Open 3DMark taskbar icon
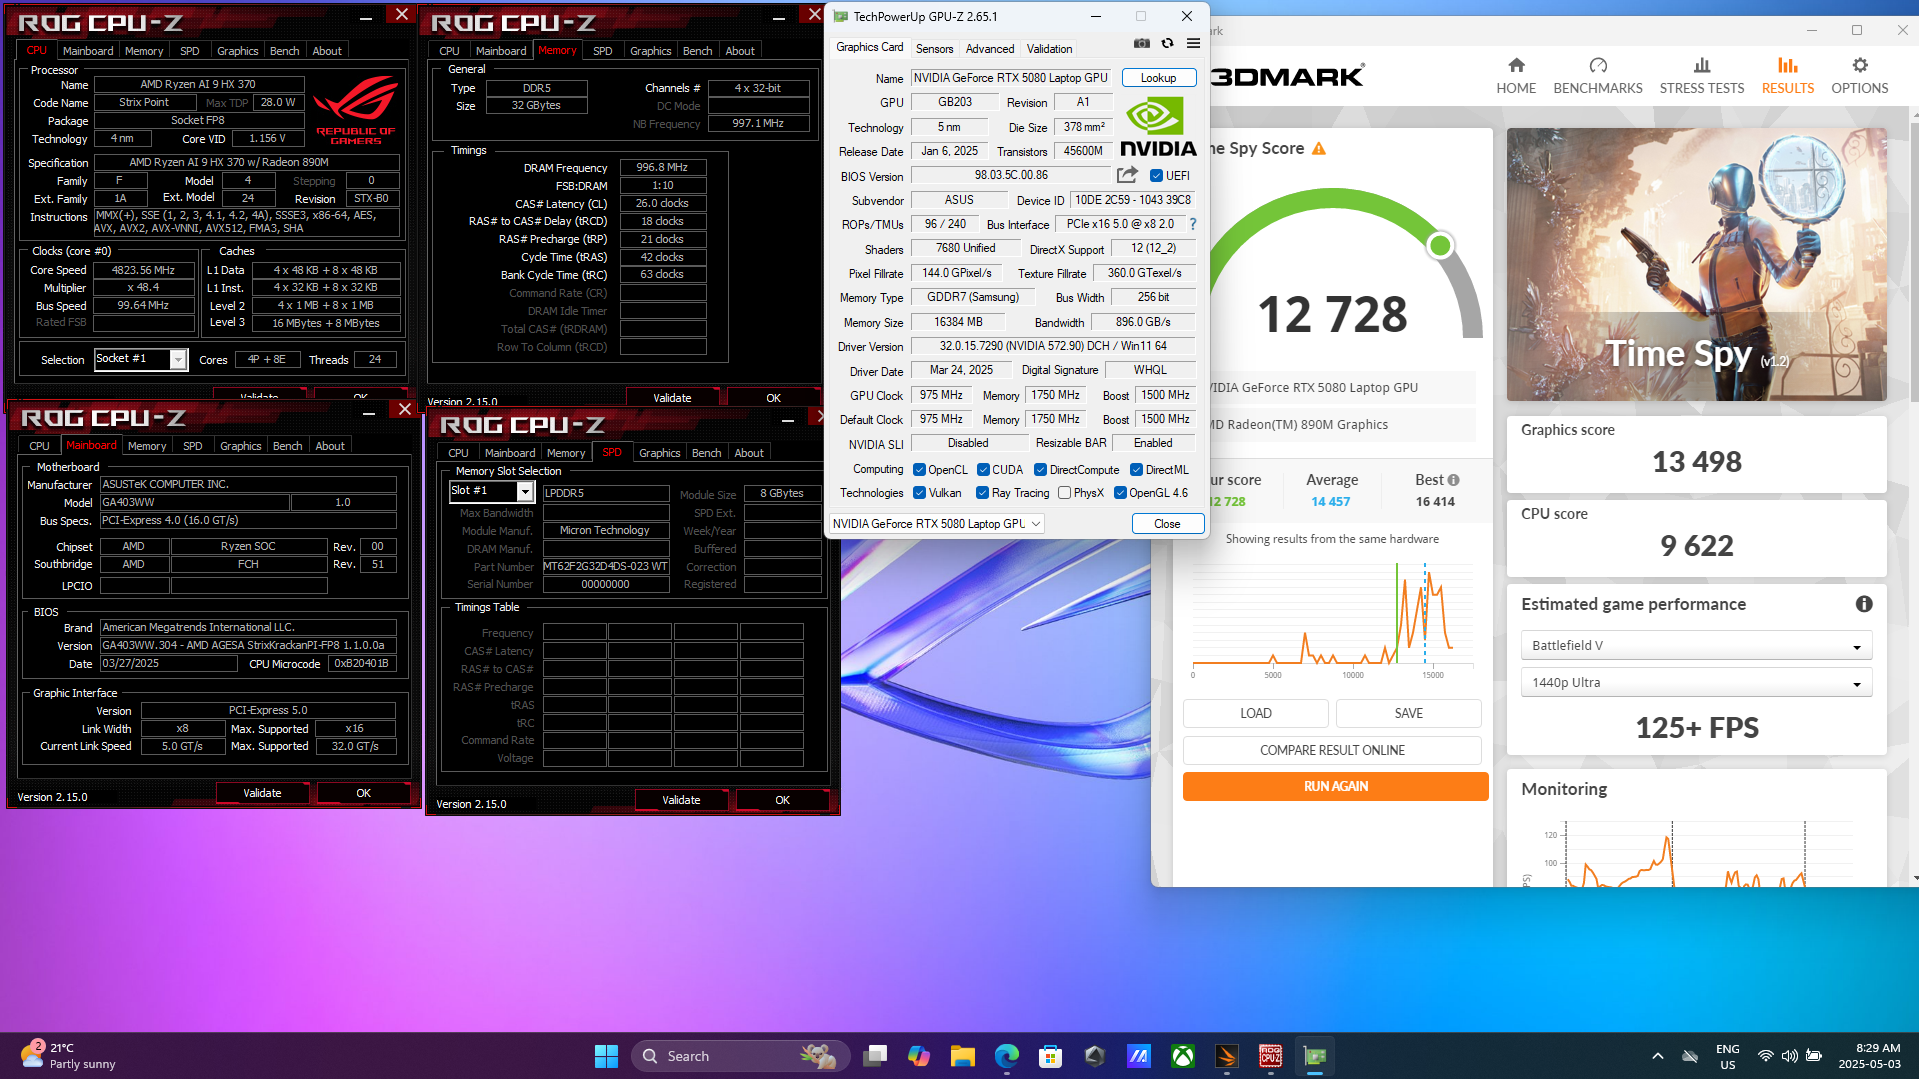This screenshot has height=1079, width=1919. (1227, 1056)
